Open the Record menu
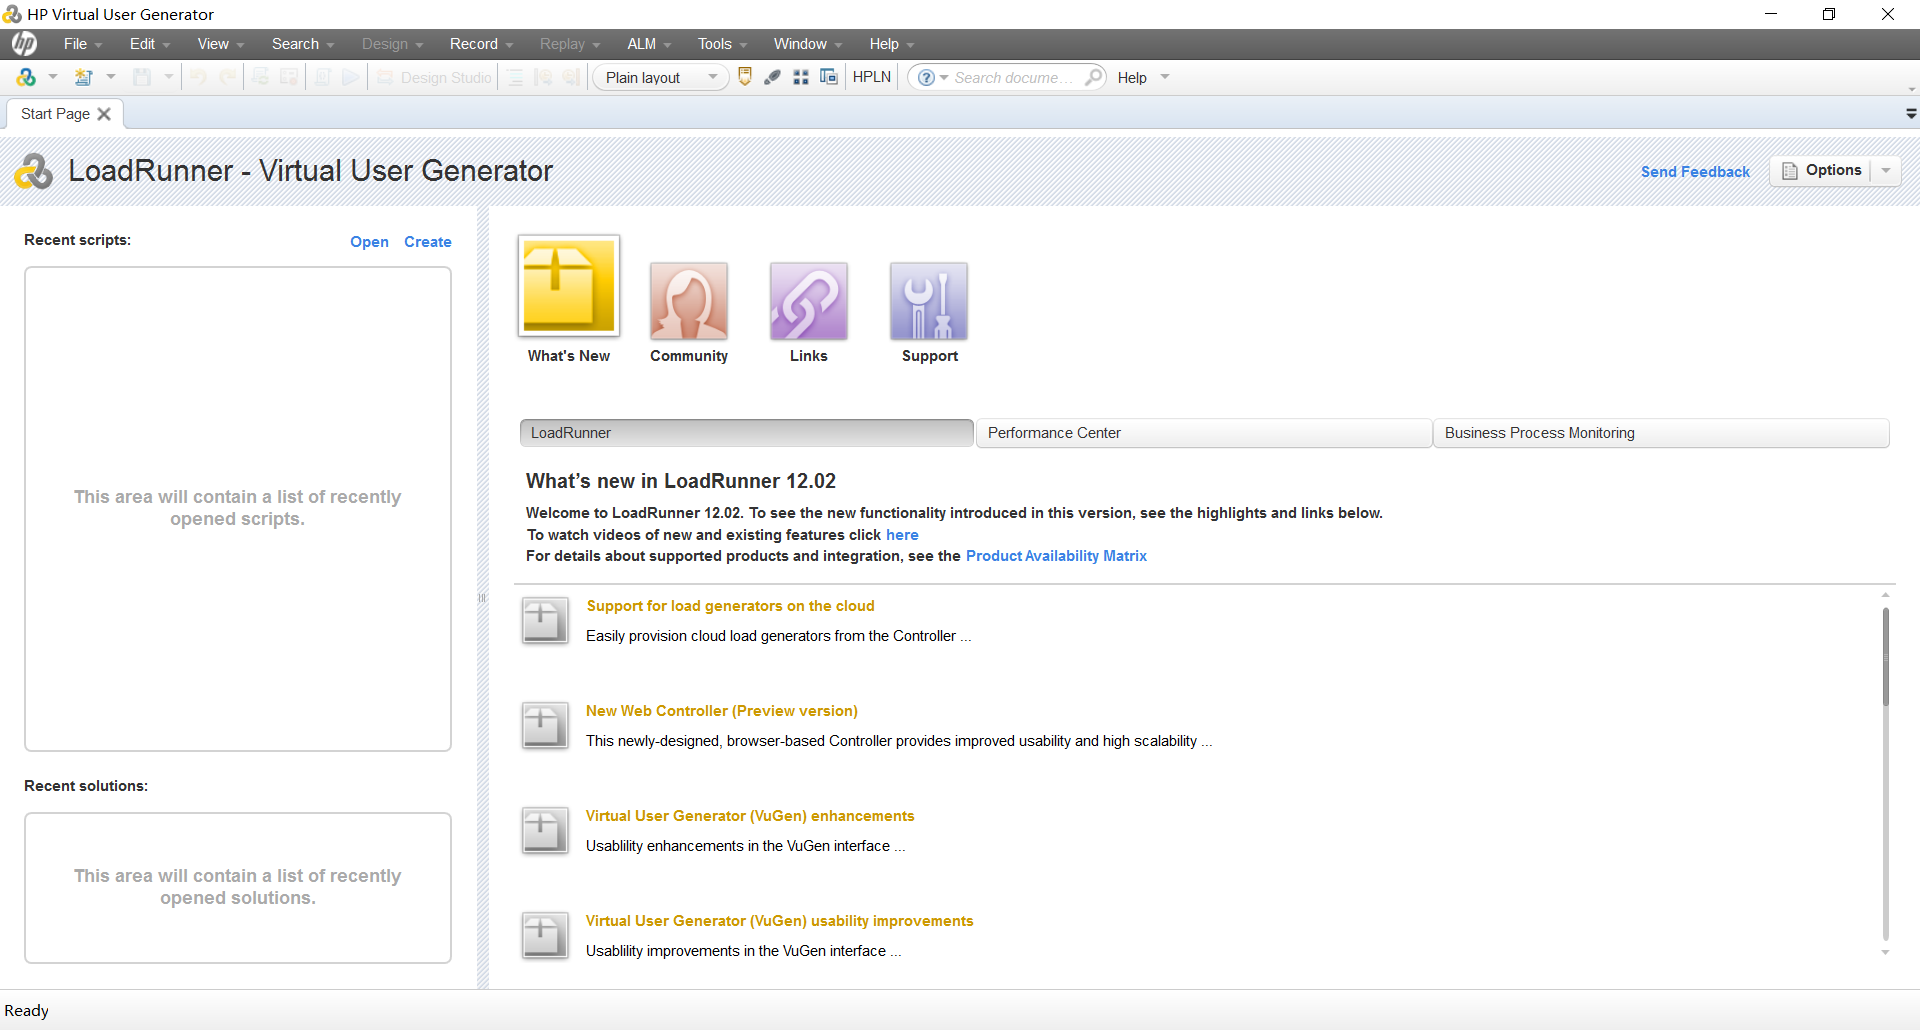Viewport: 1920px width, 1030px height. (481, 44)
